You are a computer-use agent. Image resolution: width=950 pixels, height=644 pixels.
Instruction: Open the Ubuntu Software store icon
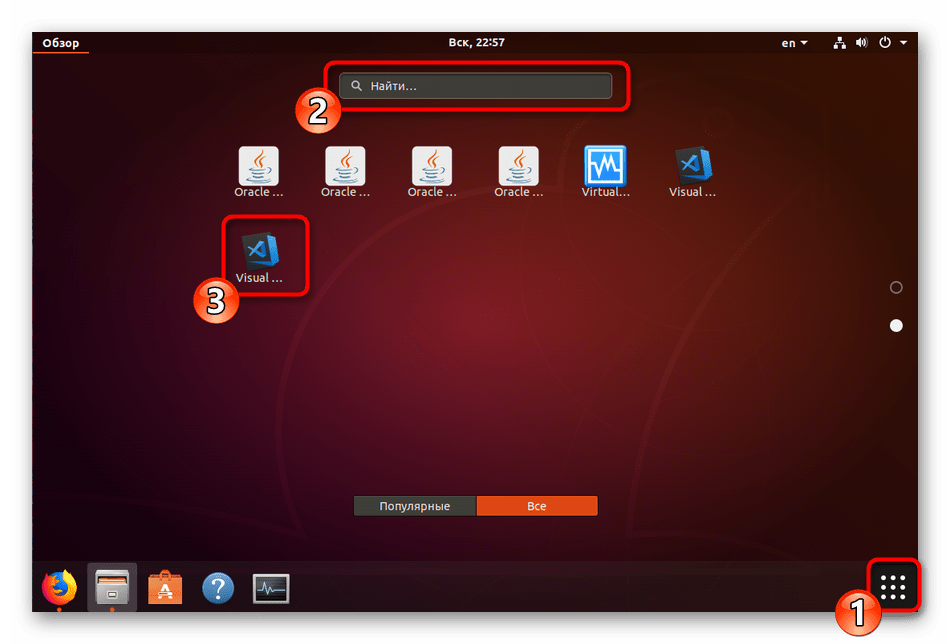click(x=165, y=587)
